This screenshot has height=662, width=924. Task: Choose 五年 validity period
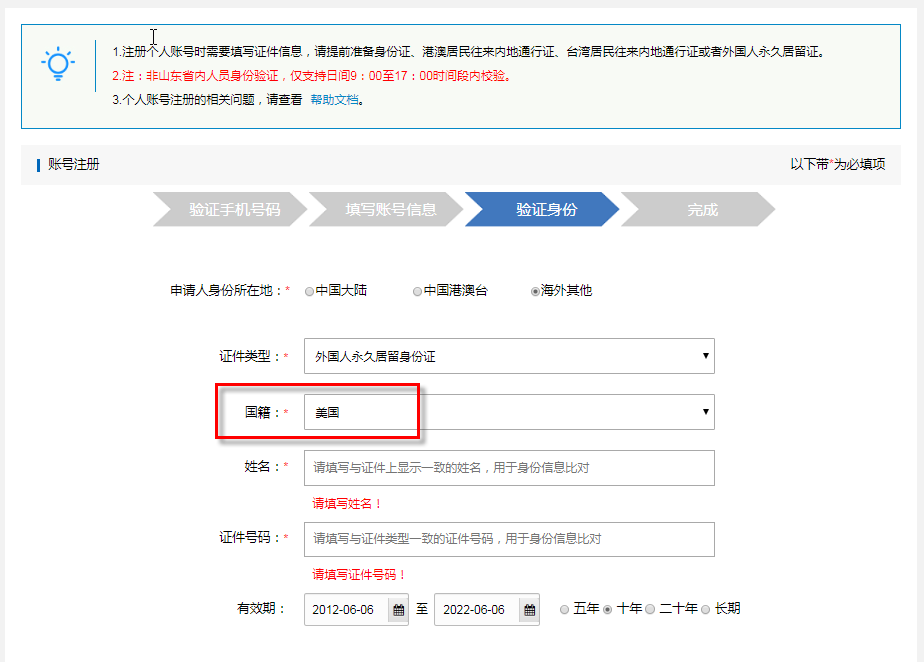(x=564, y=608)
